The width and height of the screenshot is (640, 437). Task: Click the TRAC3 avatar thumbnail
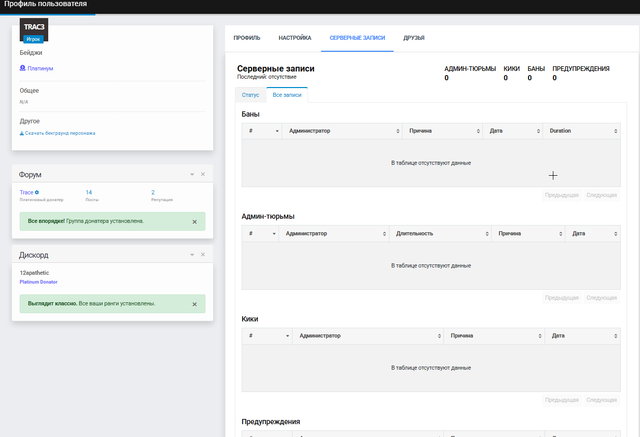pos(34,30)
